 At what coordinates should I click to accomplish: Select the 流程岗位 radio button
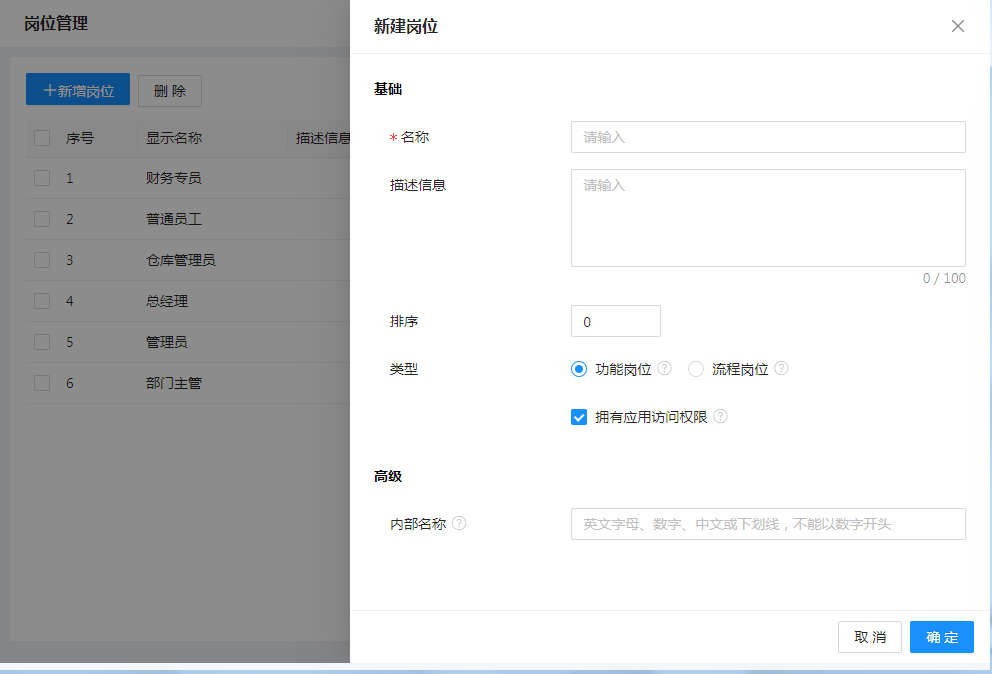(x=696, y=369)
